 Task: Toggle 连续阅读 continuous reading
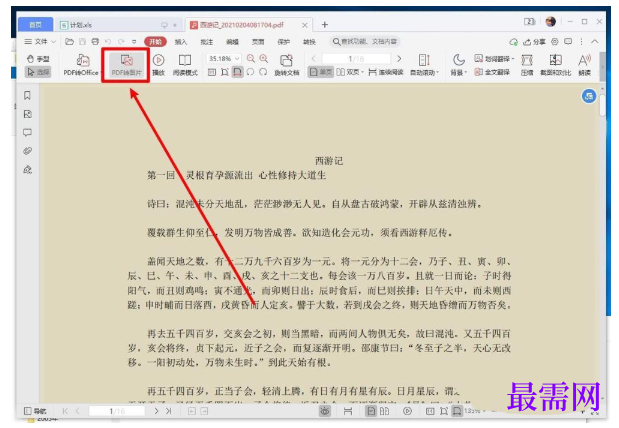coord(386,72)
